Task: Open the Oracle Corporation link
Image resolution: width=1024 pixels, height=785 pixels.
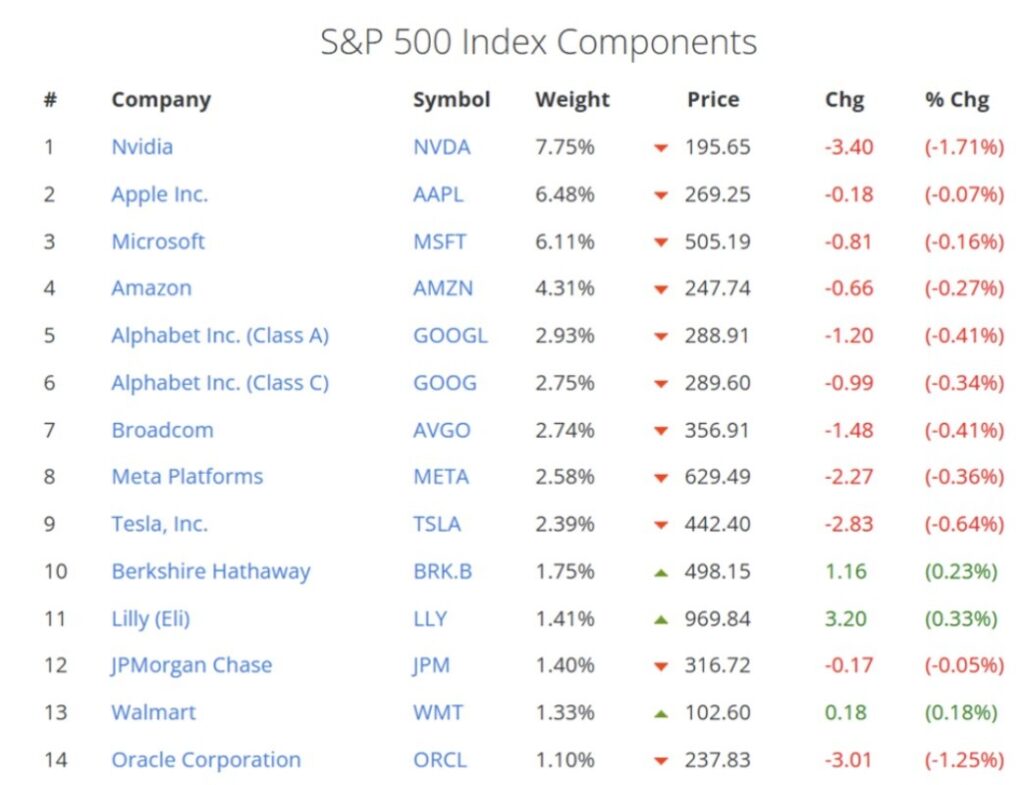Action: [x=206, y=760]
